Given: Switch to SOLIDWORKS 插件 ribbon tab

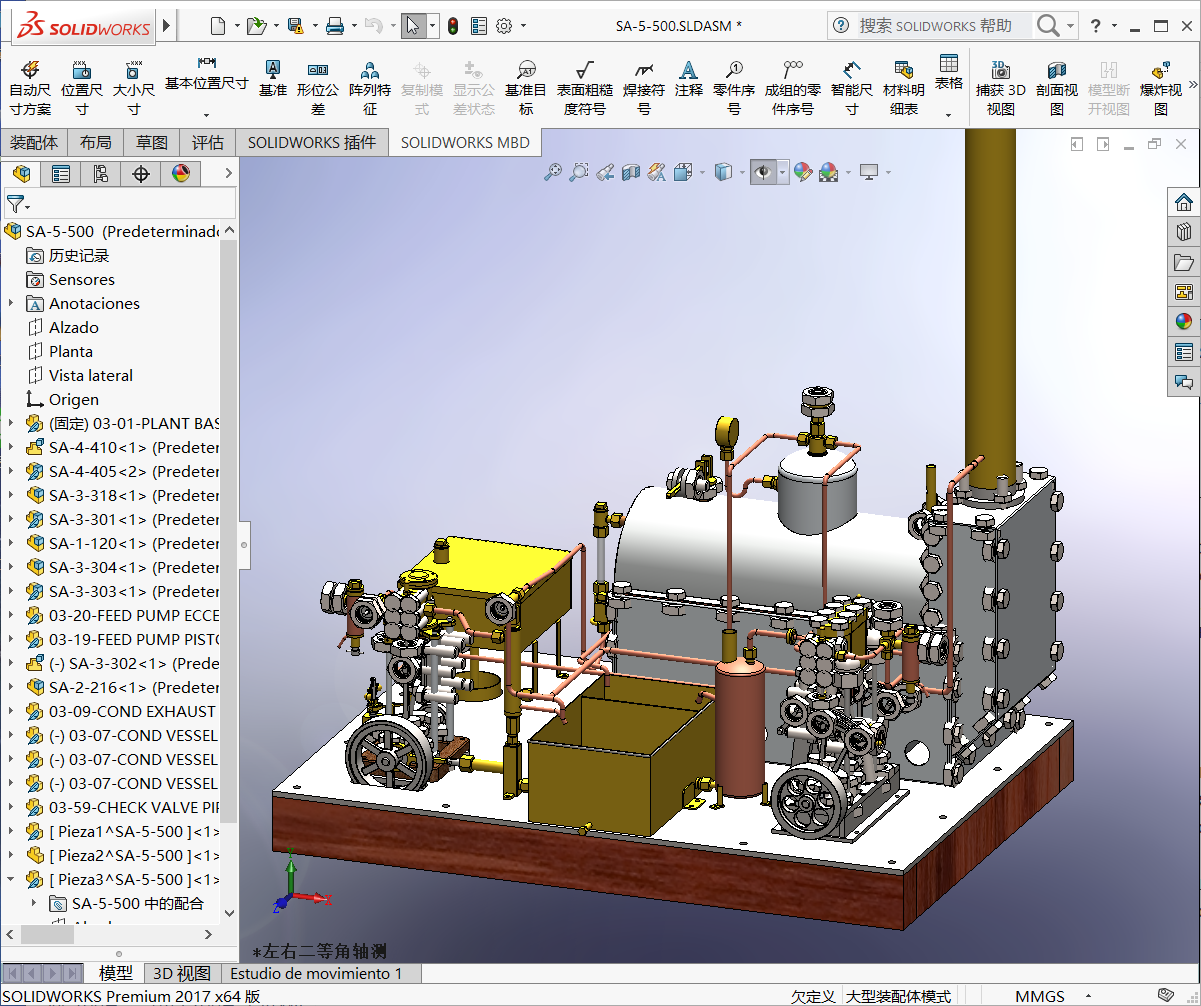Looking at the screenshot, I should [311, 142].
